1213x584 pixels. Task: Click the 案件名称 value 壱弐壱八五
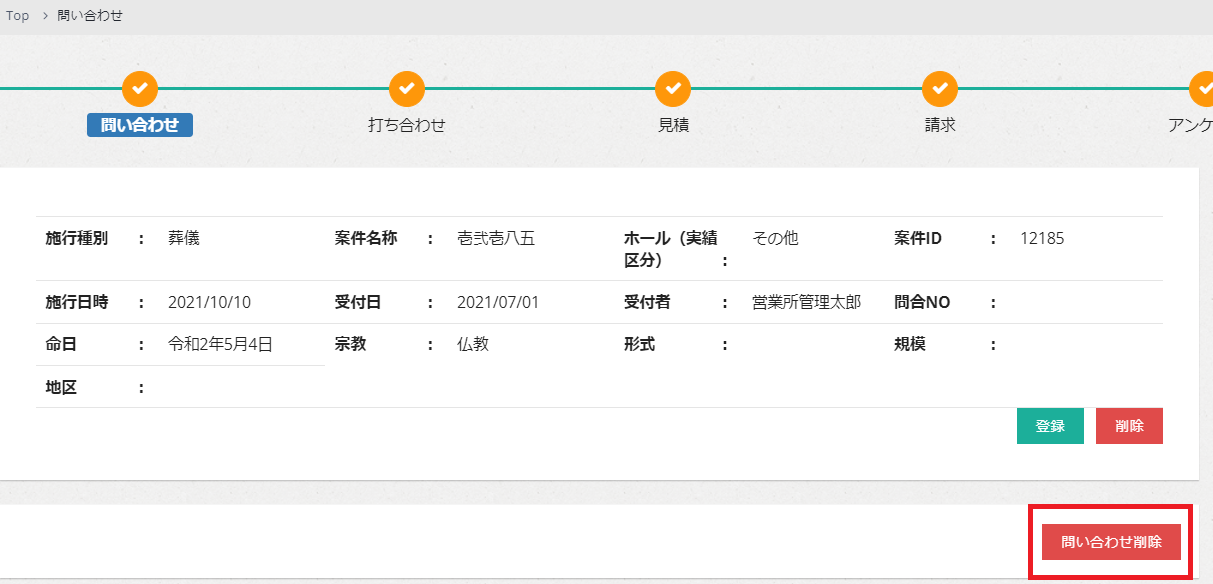click(x=496, y=239)
